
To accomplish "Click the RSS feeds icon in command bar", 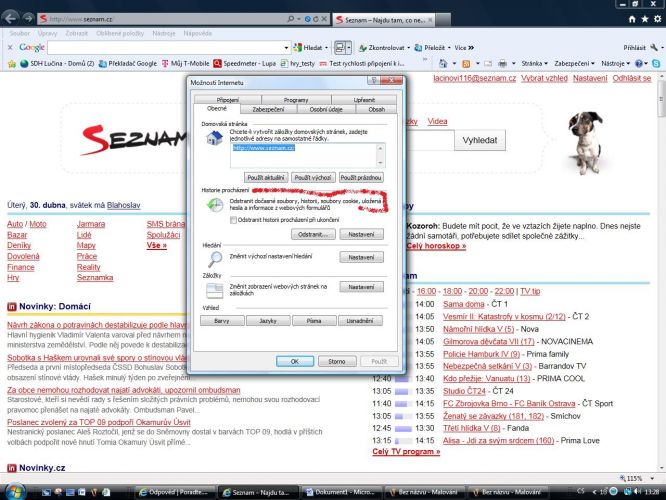I will coord(466,64).
